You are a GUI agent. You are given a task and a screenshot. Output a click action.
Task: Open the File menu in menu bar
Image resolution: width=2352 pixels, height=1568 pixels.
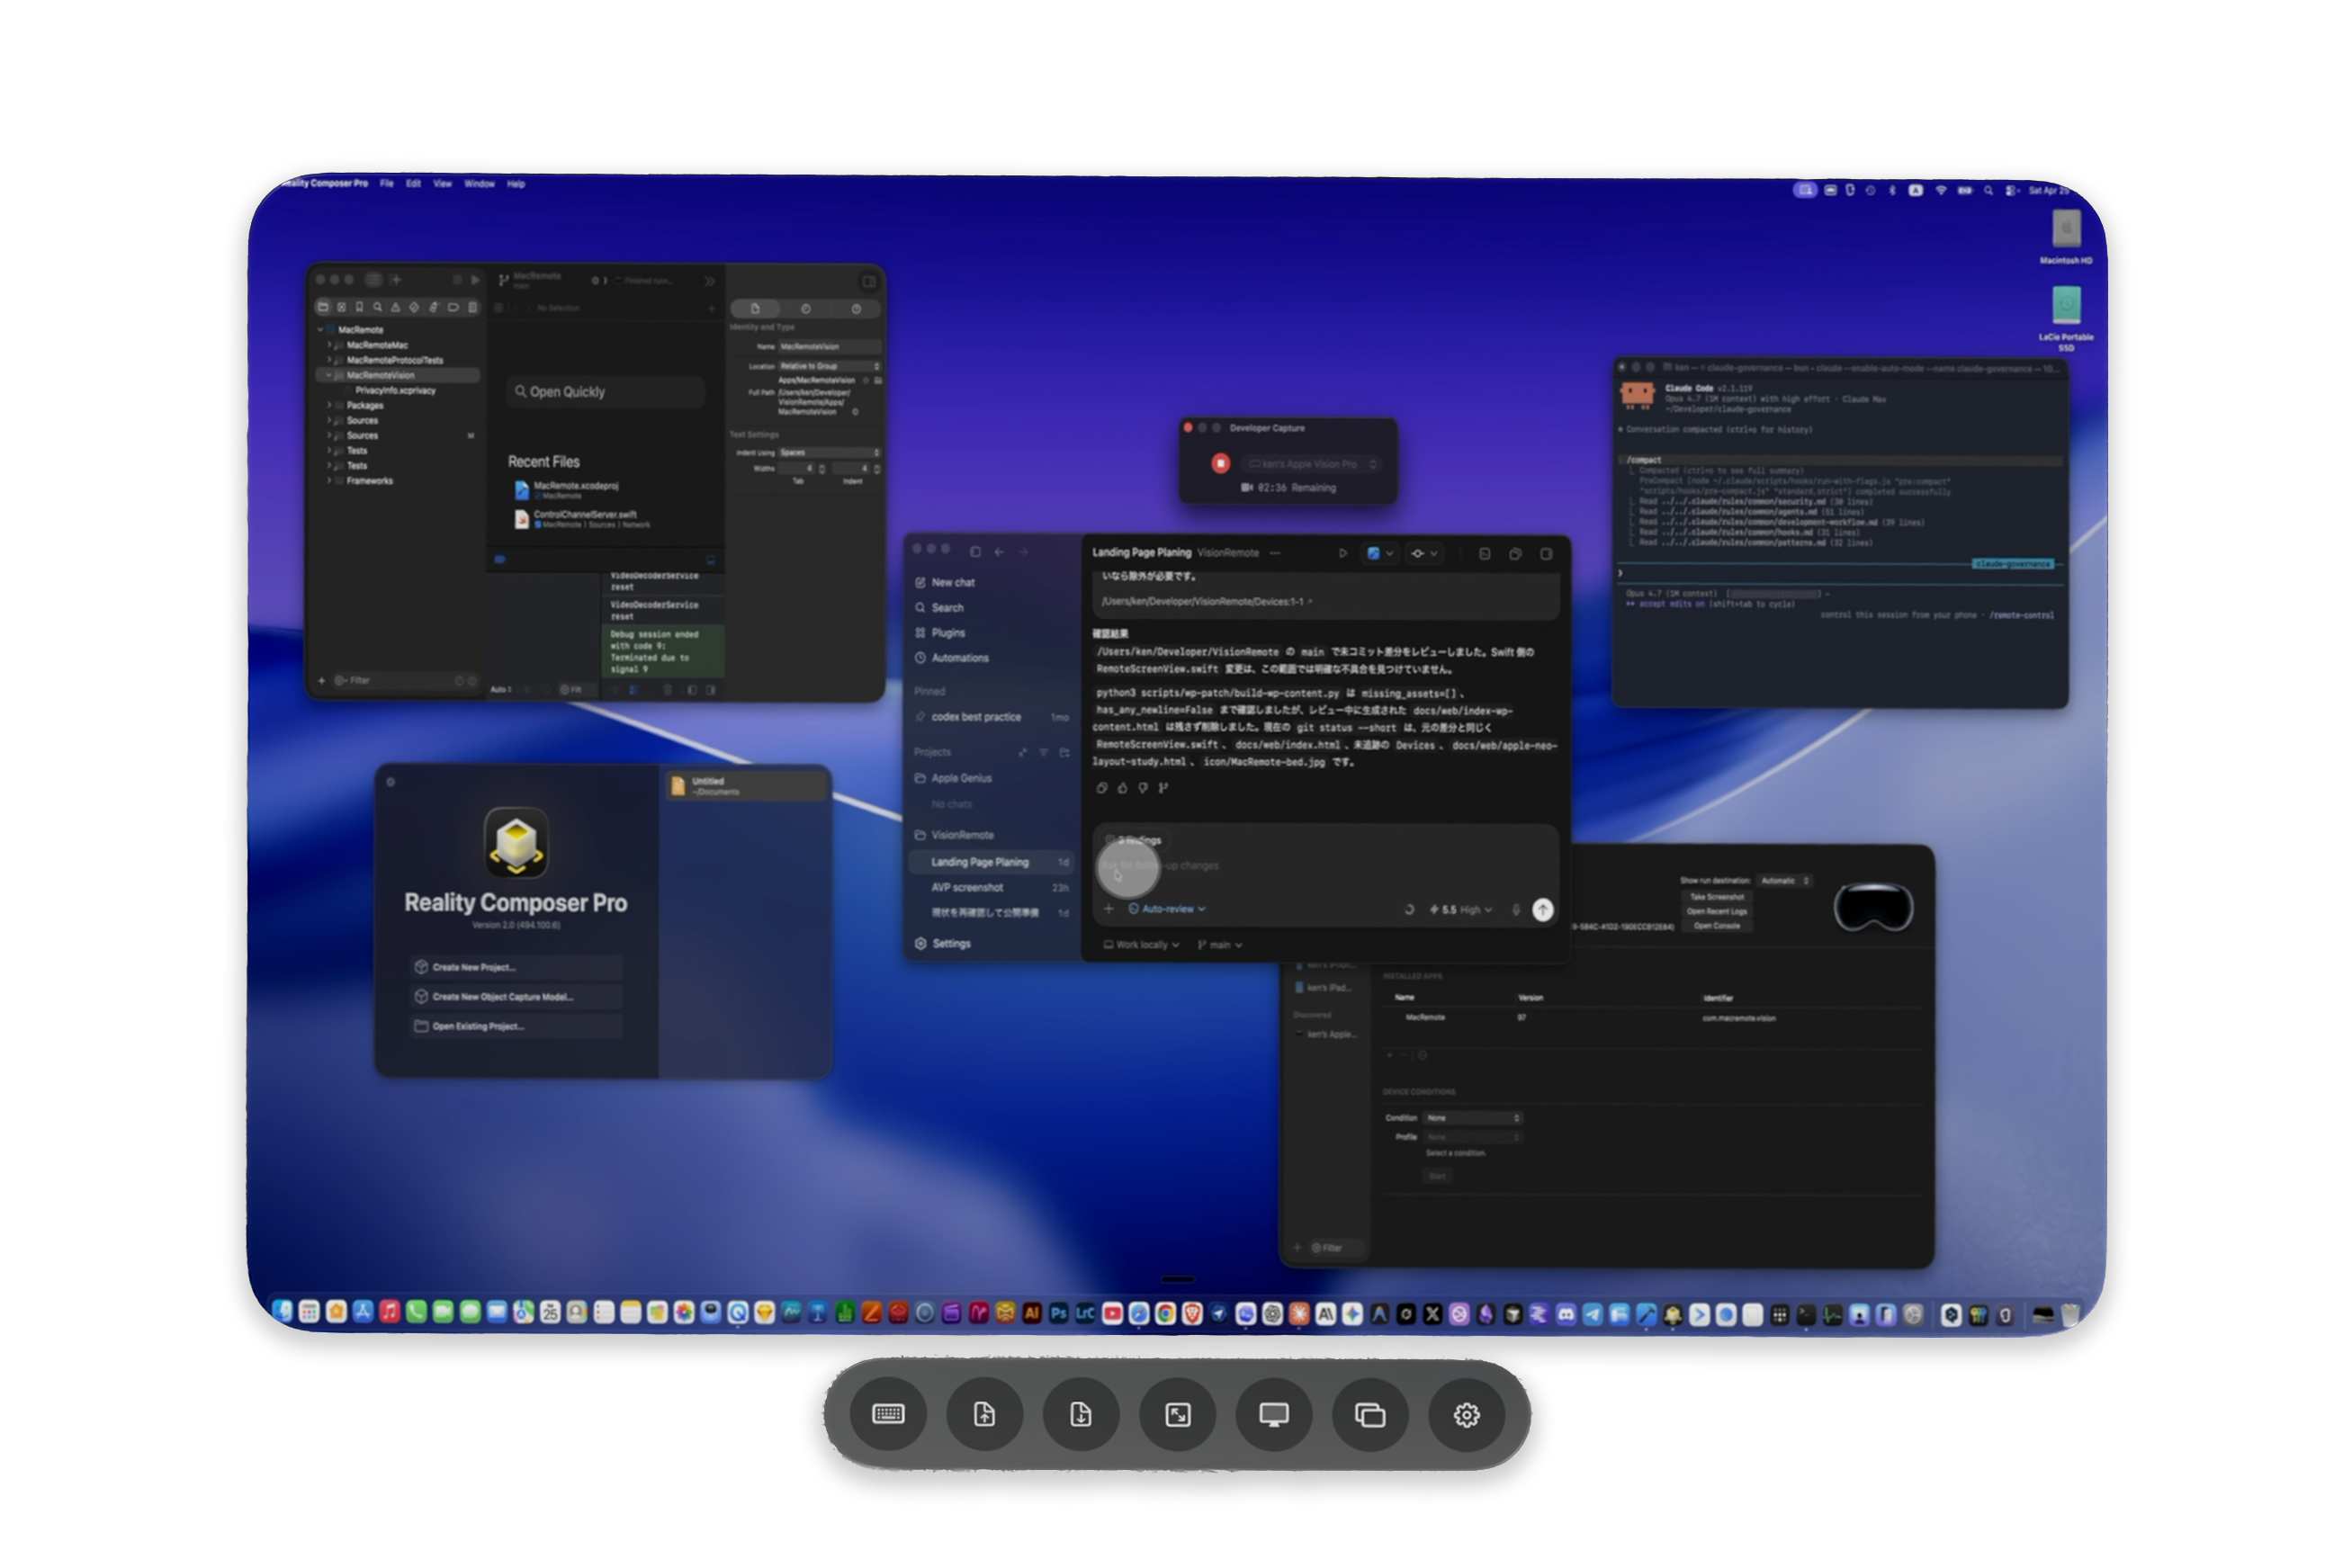[386, 184]
